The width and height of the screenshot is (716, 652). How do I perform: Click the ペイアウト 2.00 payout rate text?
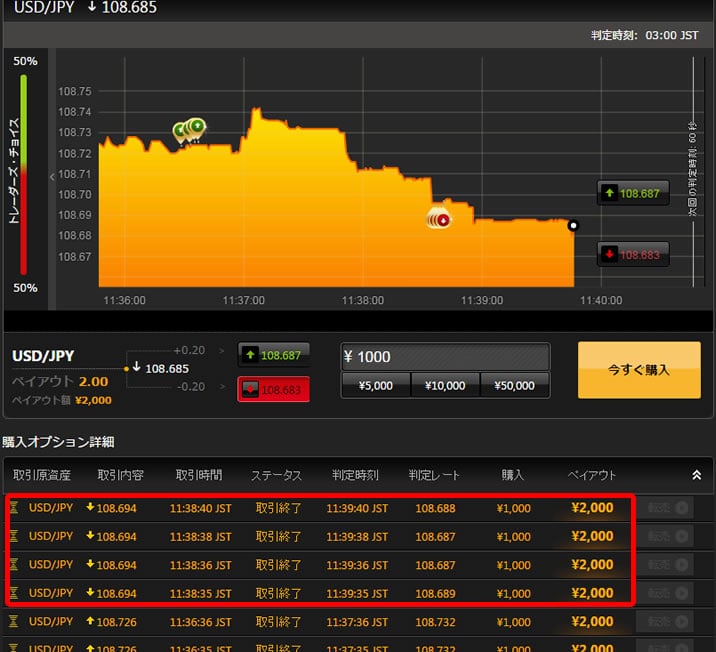coord(60,381)
